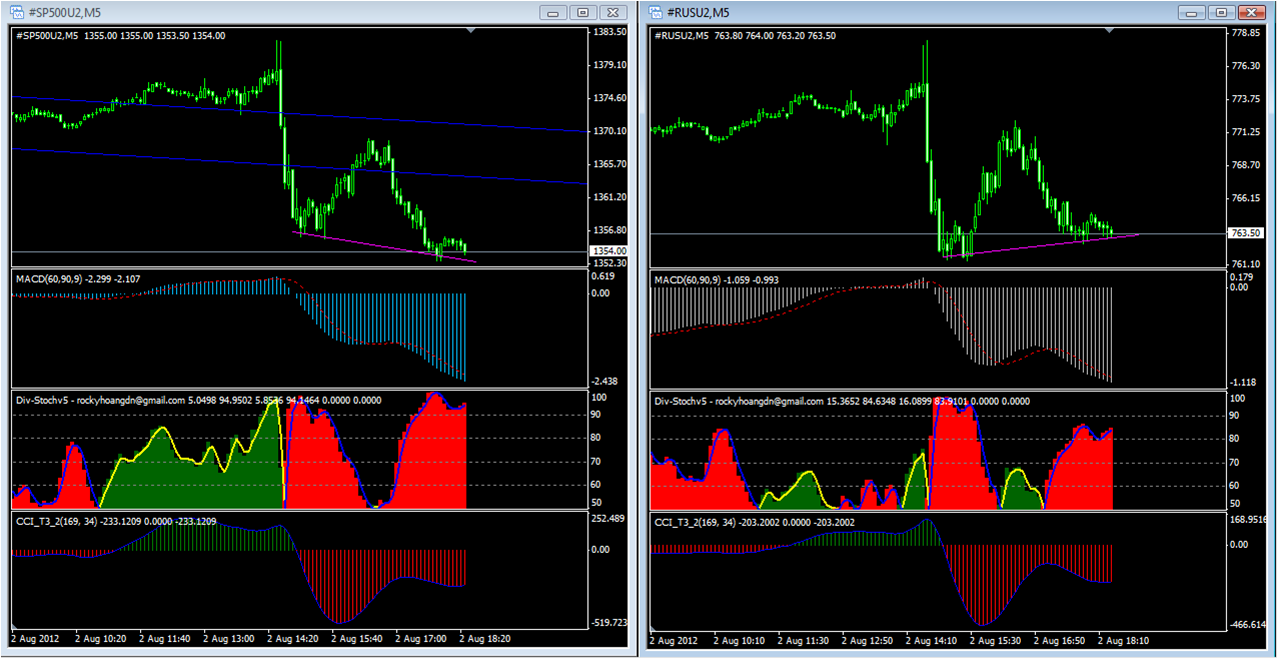Click the CCI scale value -466.614
Image resolution: width=1278 pixels, height=660 pixels.
tap(1248, 624)
